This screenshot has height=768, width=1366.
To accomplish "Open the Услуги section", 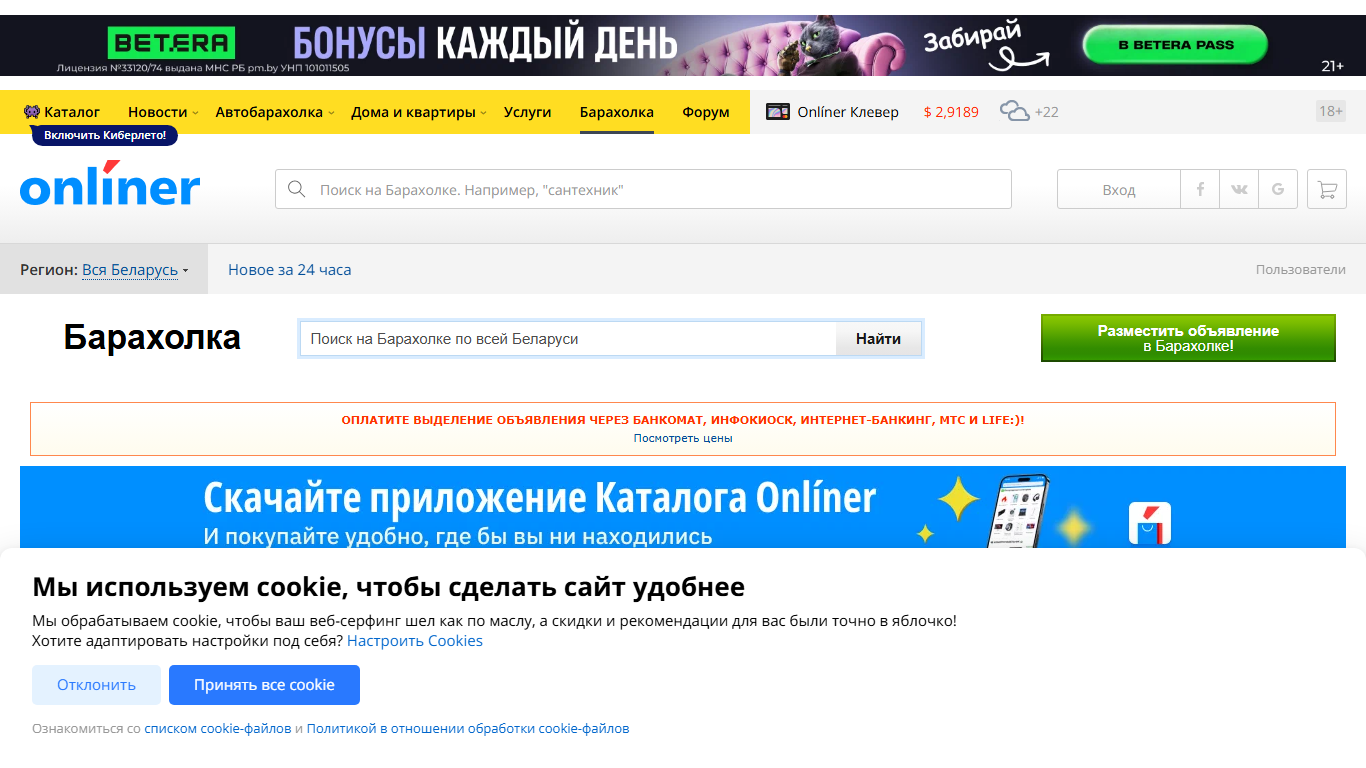I will pos(528,112).
